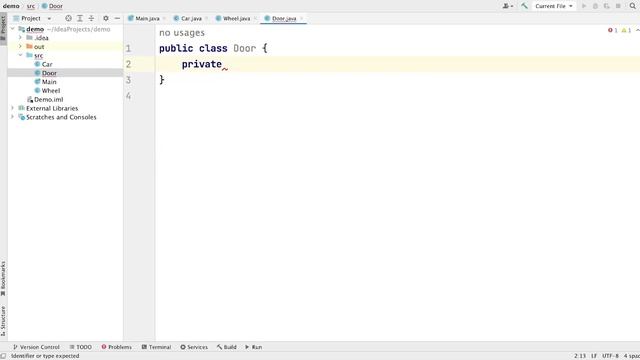Close the Main.java tab
640x360 pixels.
(164, 18)
